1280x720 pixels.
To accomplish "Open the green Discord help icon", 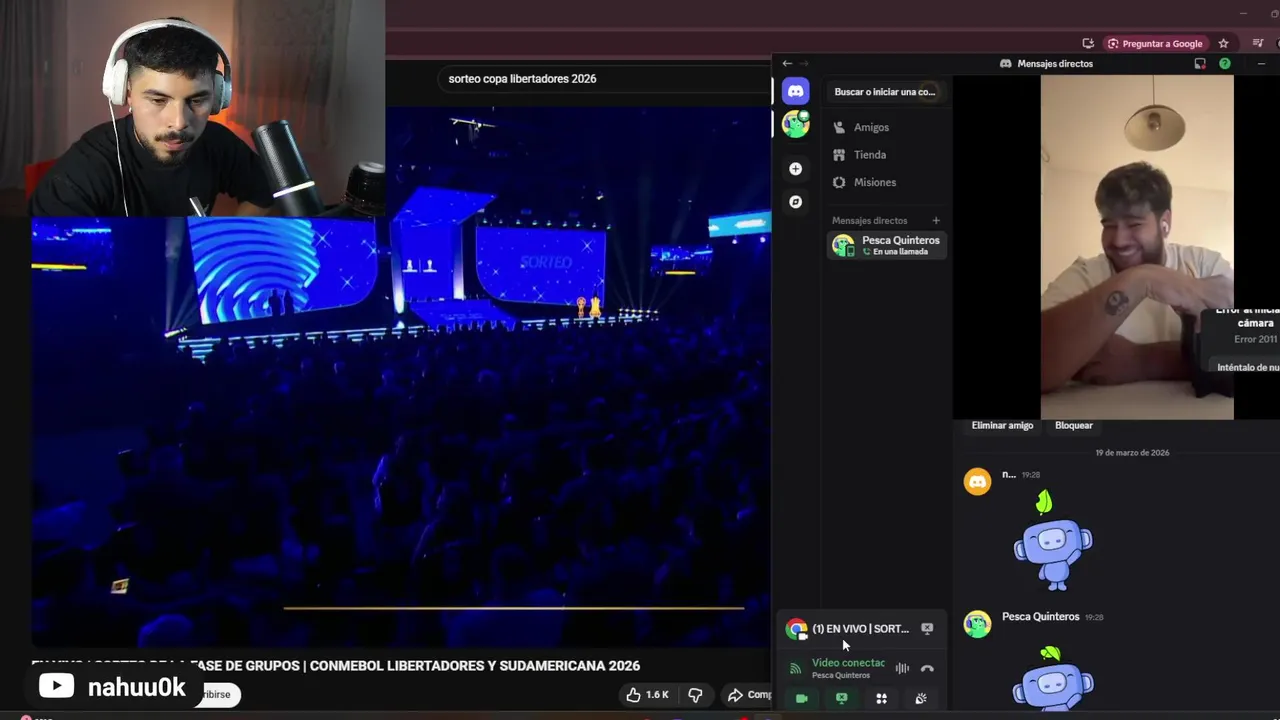I will coord(1225,63).
